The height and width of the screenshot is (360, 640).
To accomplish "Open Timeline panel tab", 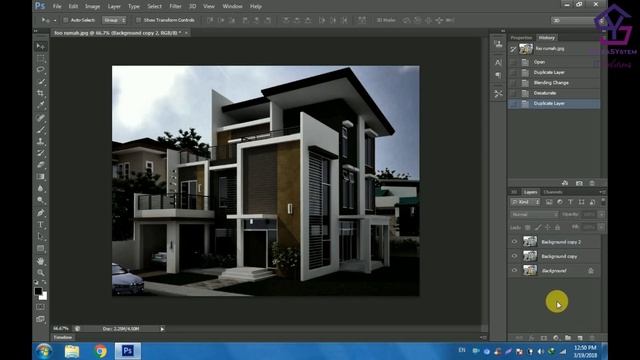I will pos(62,337).
